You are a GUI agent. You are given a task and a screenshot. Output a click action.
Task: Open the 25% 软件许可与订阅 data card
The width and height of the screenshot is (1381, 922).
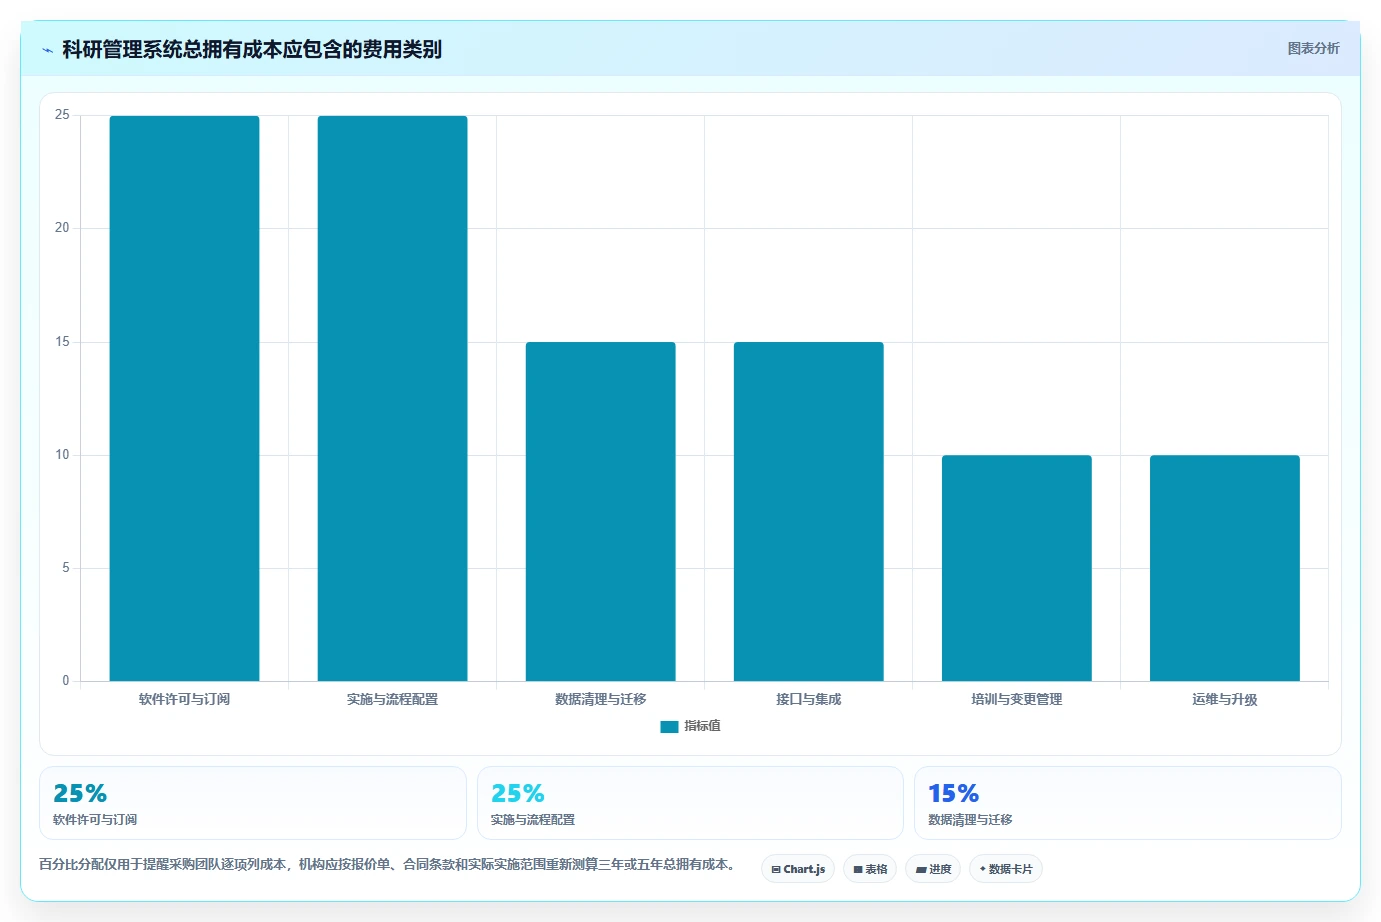pos(253,803)
